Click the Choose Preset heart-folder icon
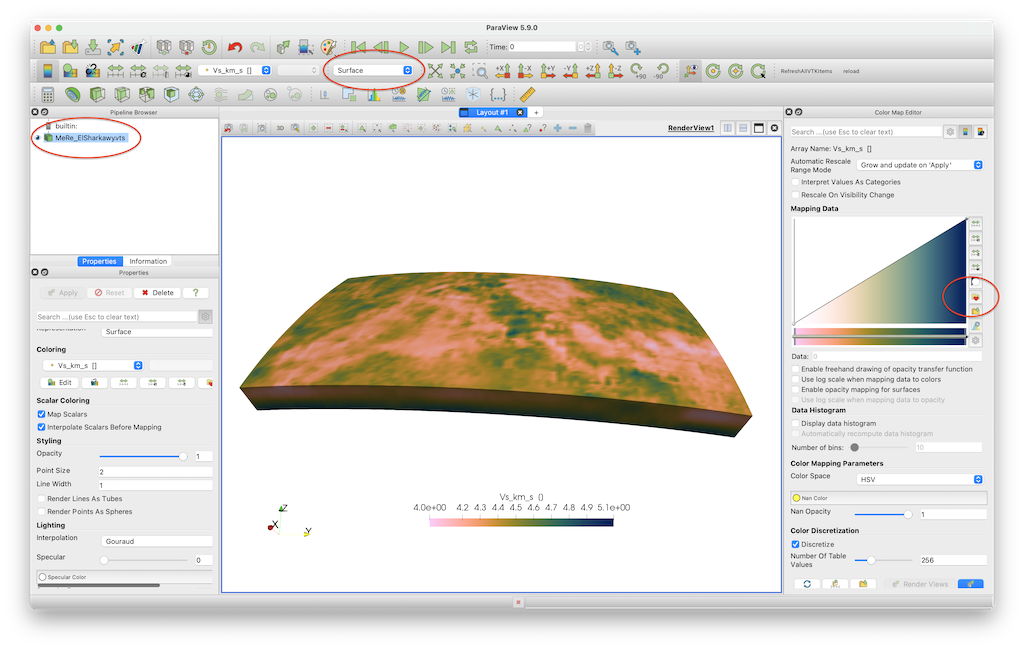This screenshot has width=1024, height=649. [x=975, y=296]
